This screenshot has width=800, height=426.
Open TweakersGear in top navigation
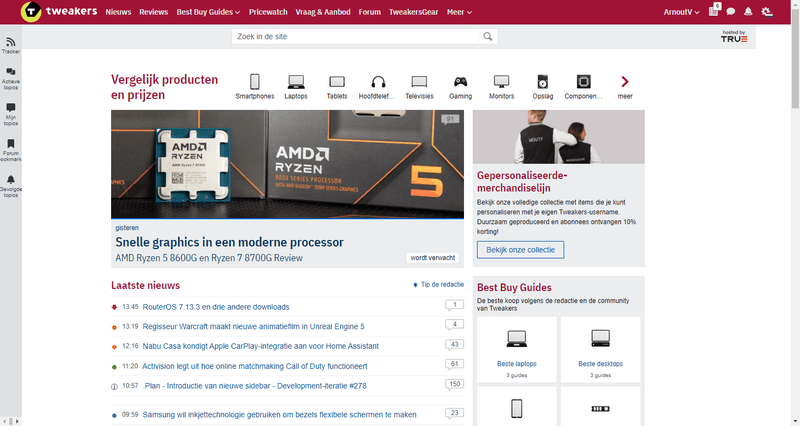(x=413, y=12)
